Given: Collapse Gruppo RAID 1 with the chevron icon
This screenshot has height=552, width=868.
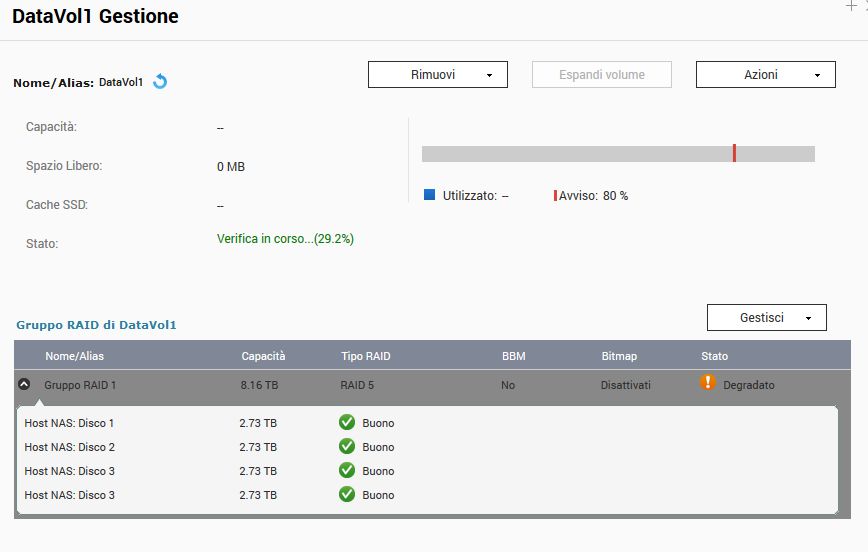Looking at the screenshot, I should click(x=25, y=384).
